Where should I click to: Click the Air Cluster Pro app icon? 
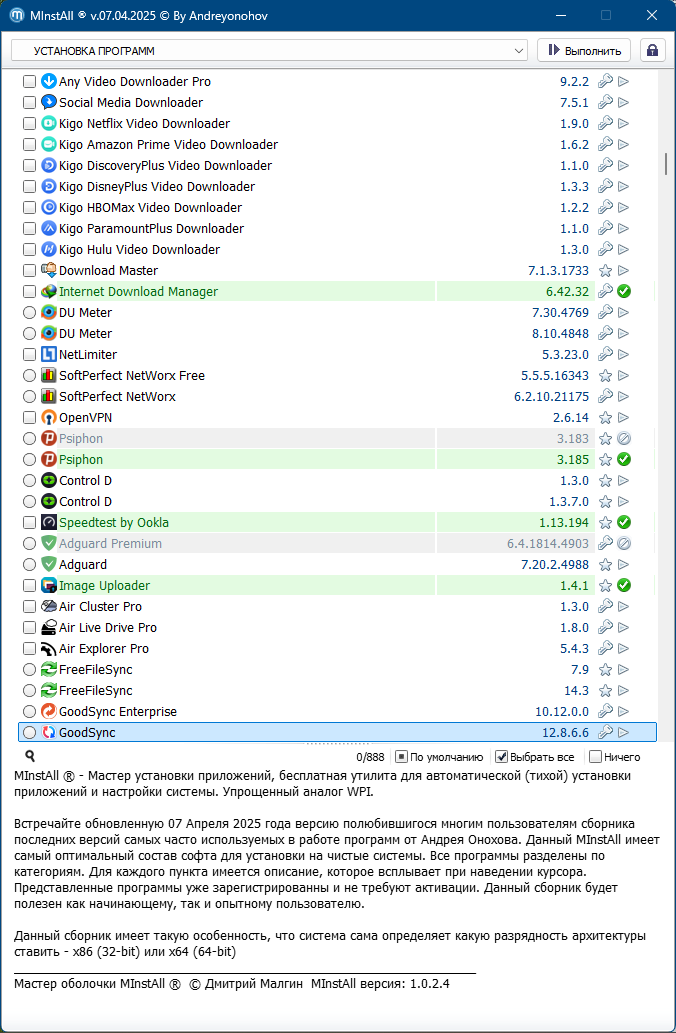49,607
